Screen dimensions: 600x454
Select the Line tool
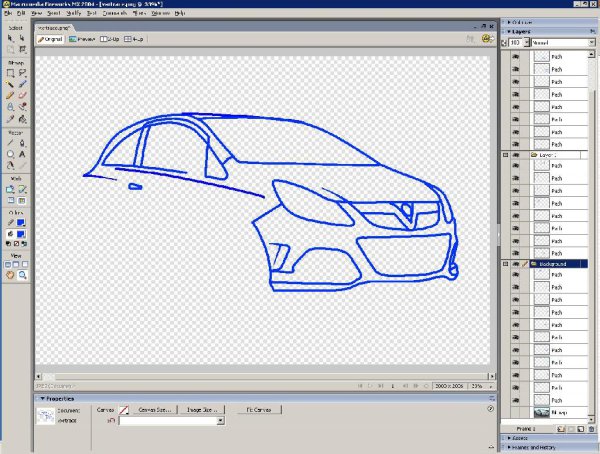point(10,143)
